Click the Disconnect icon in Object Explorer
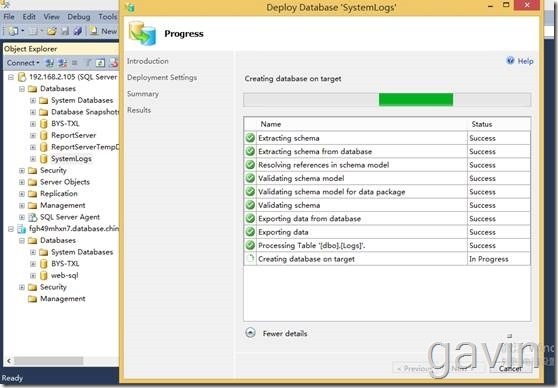The image size is (558, 388). [x=63, y=63]
